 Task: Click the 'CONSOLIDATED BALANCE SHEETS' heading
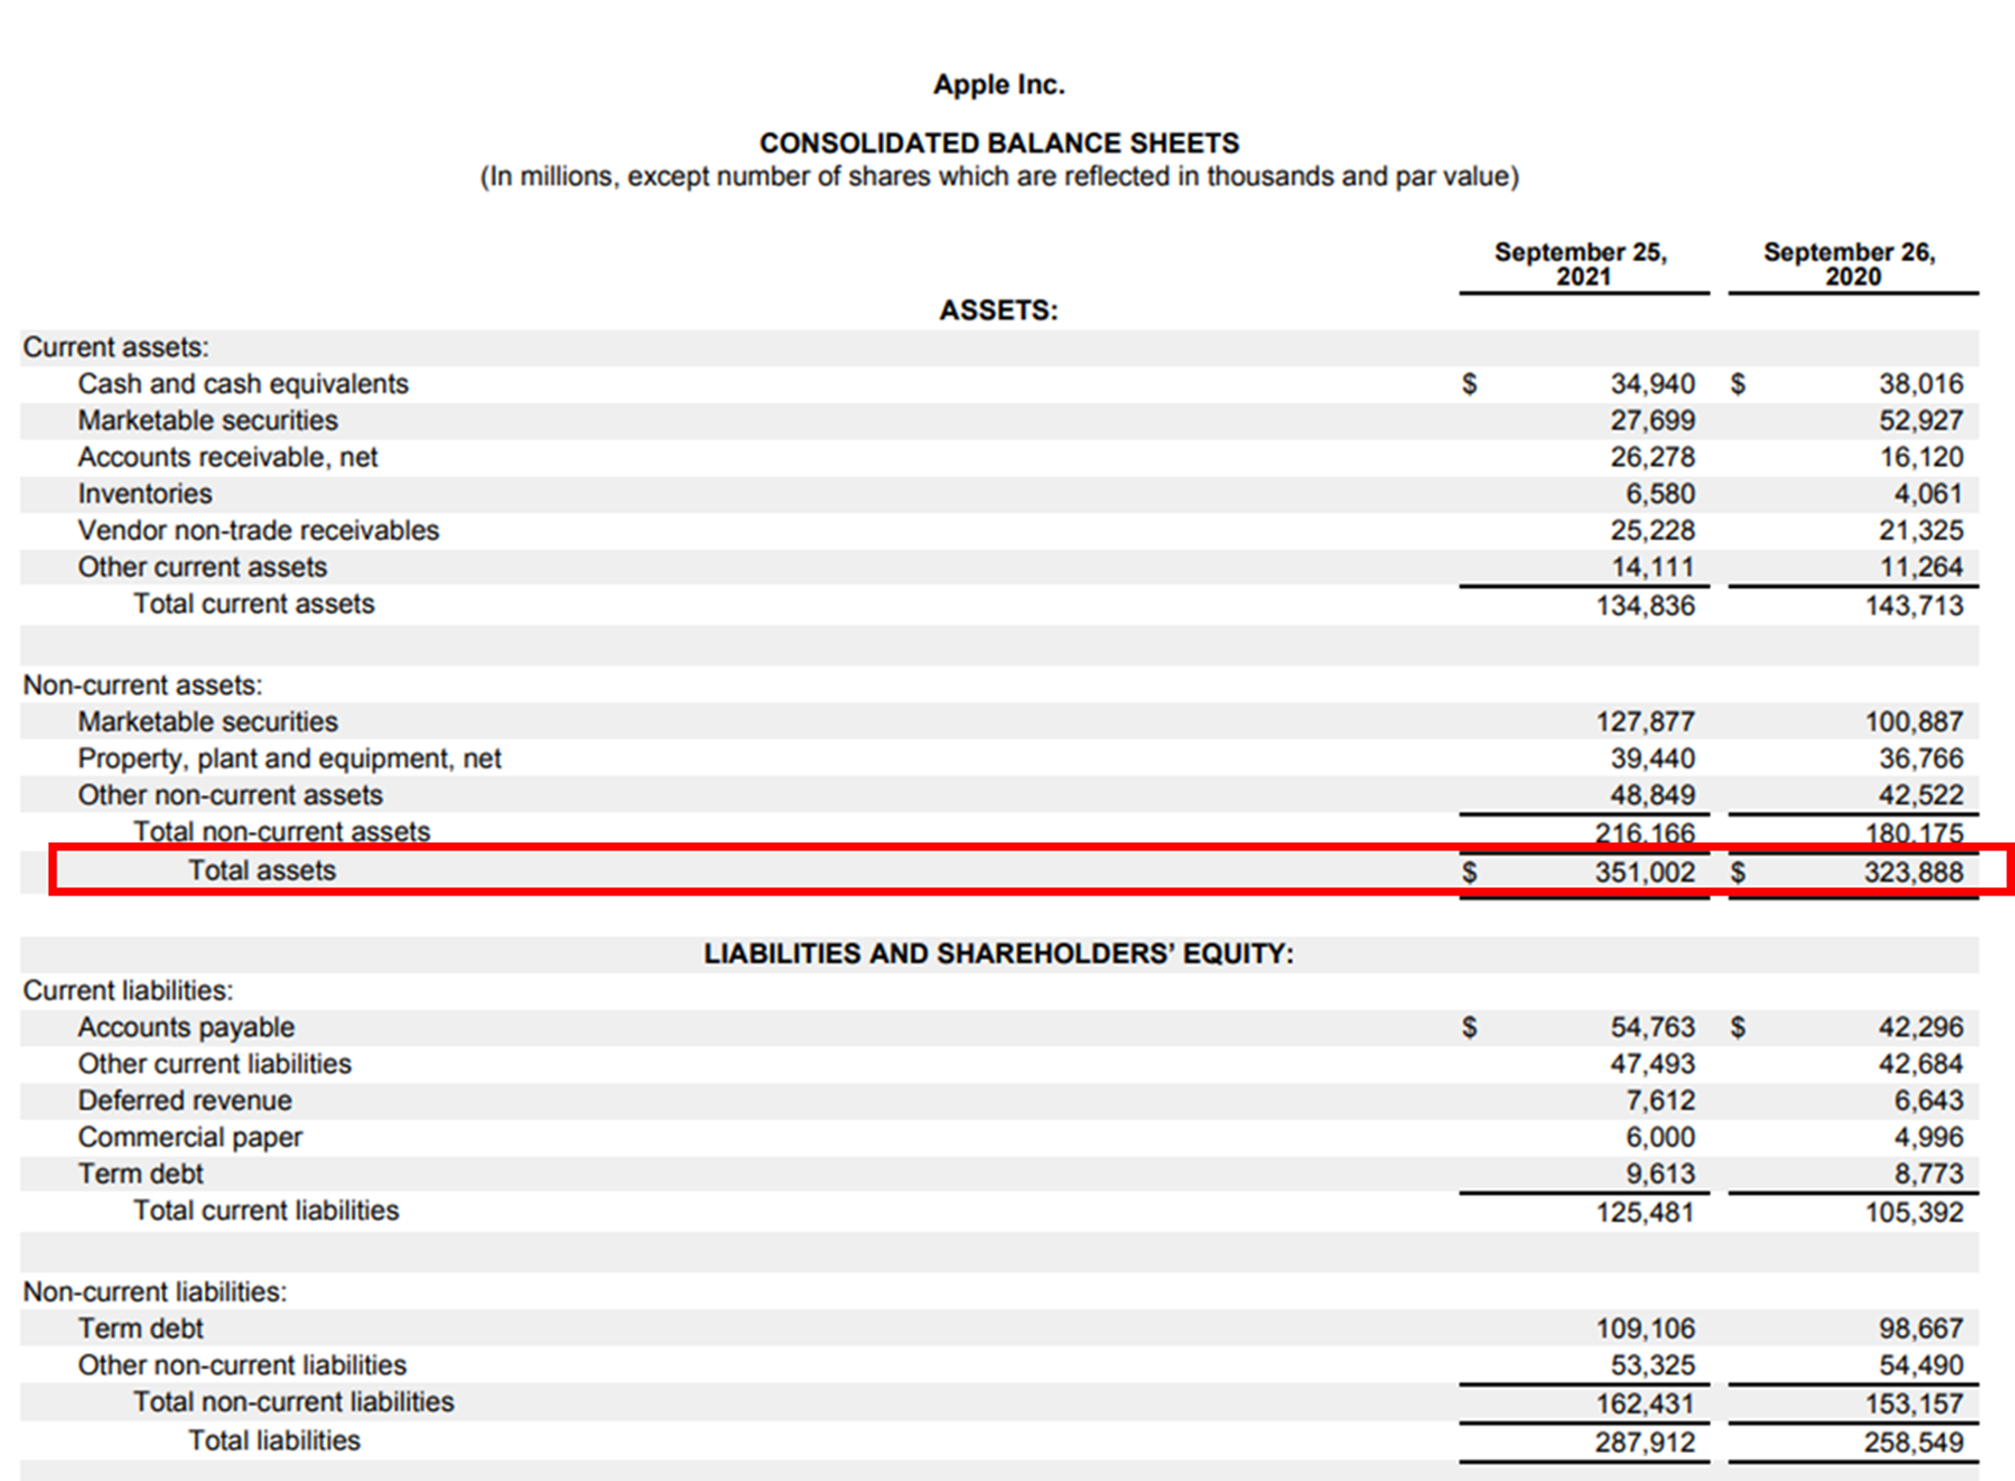coord(999,143)
